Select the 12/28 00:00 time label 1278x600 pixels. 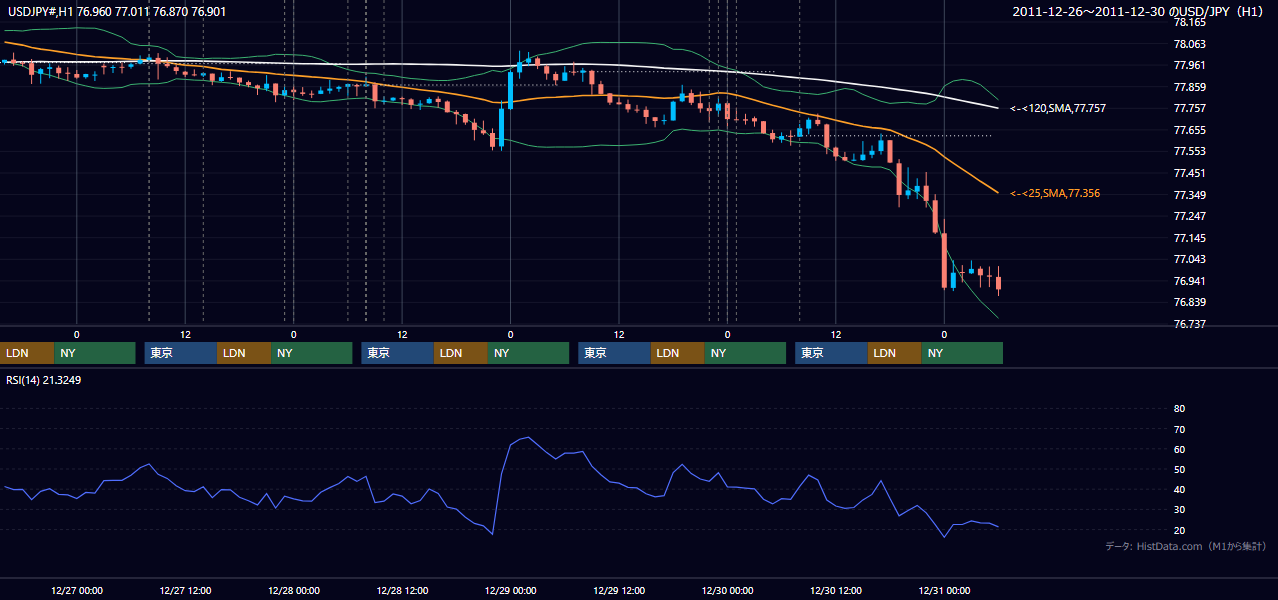(294, 591)
